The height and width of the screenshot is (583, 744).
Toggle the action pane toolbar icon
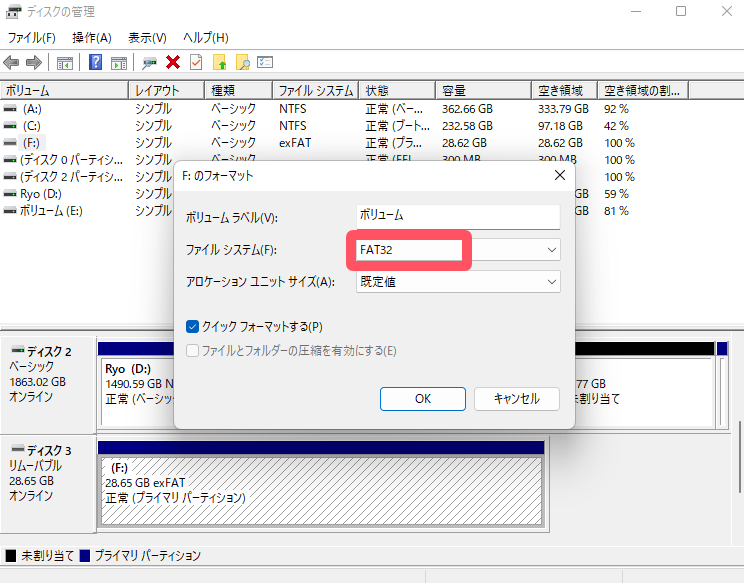tap(119, 63)
